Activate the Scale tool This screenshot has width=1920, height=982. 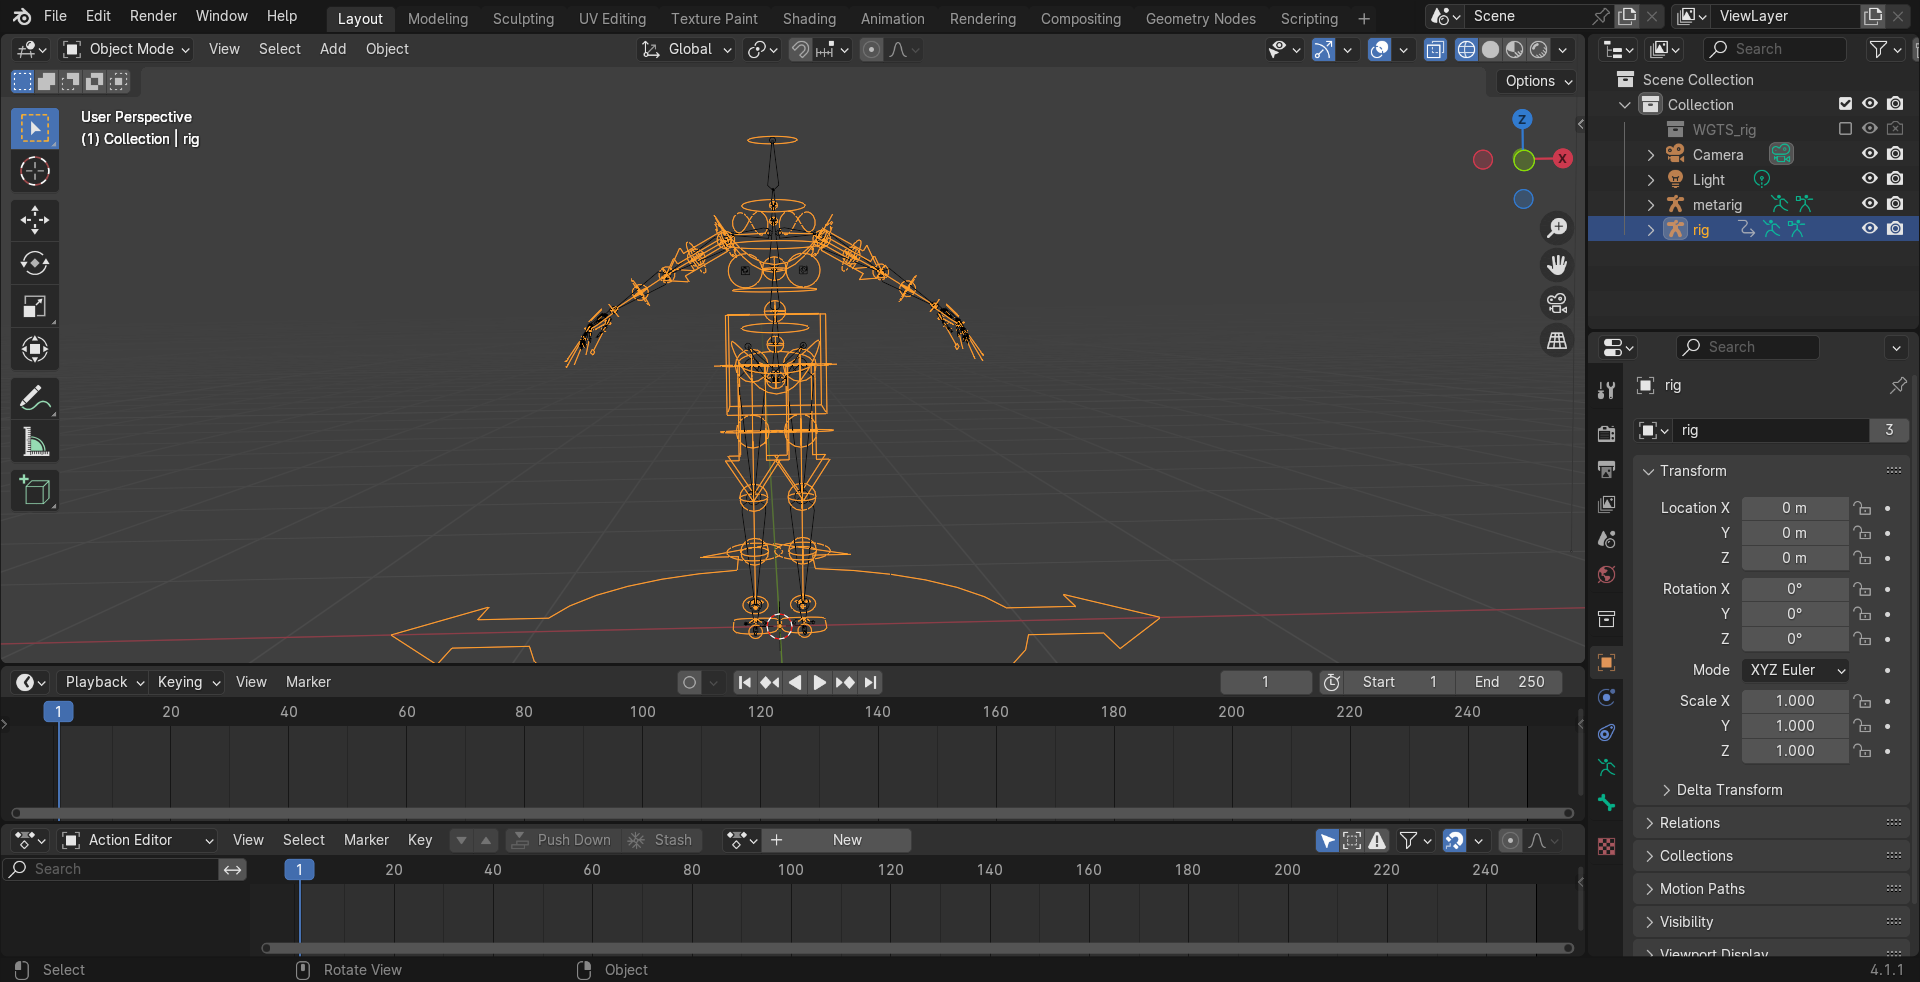35,306
